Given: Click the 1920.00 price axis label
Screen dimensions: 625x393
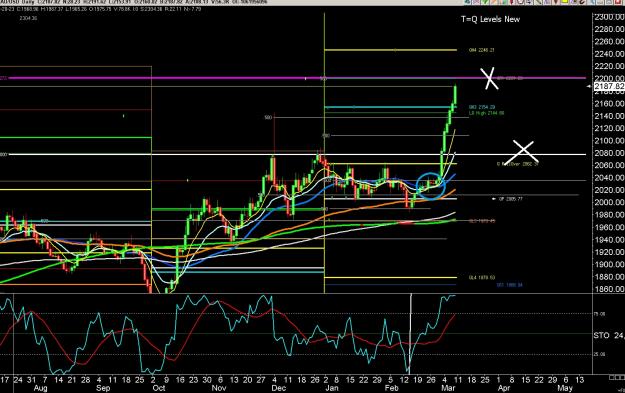Looking at the screenshot, I should click(609, 252).
